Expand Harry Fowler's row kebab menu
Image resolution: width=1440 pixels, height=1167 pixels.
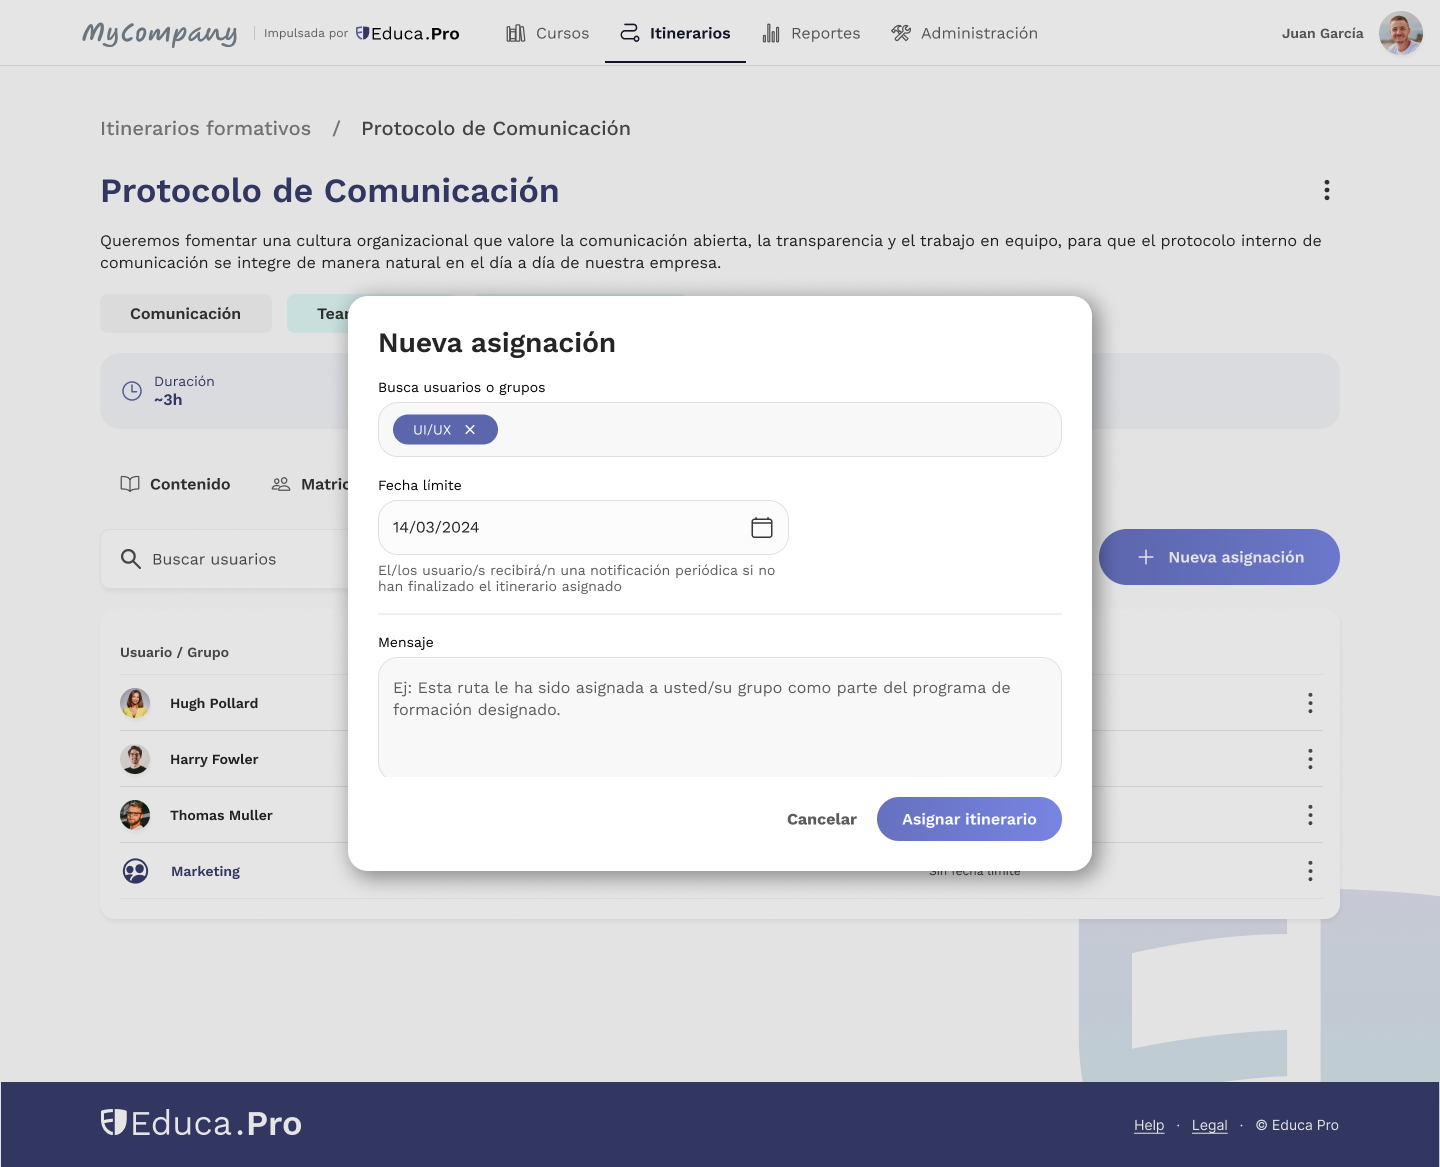pyautogui.click(x=1309, y=759)
